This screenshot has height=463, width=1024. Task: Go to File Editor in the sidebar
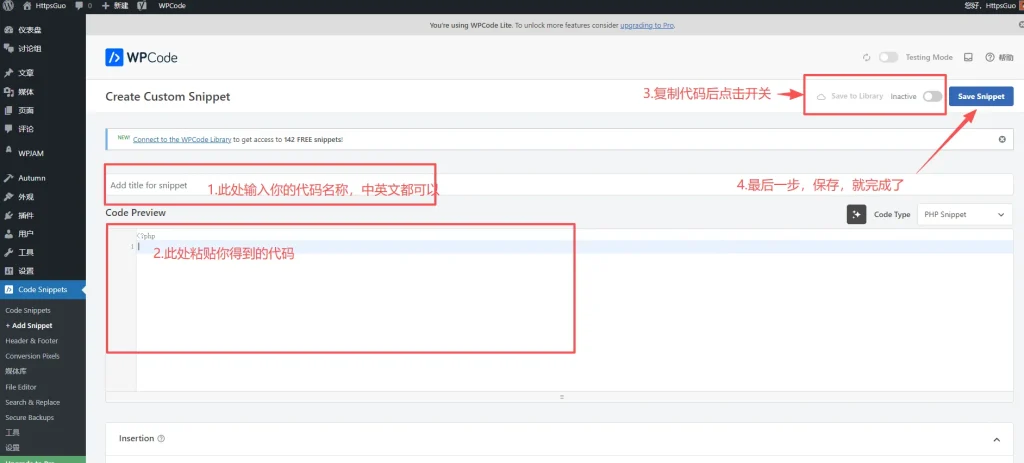[x=21, y=387]
